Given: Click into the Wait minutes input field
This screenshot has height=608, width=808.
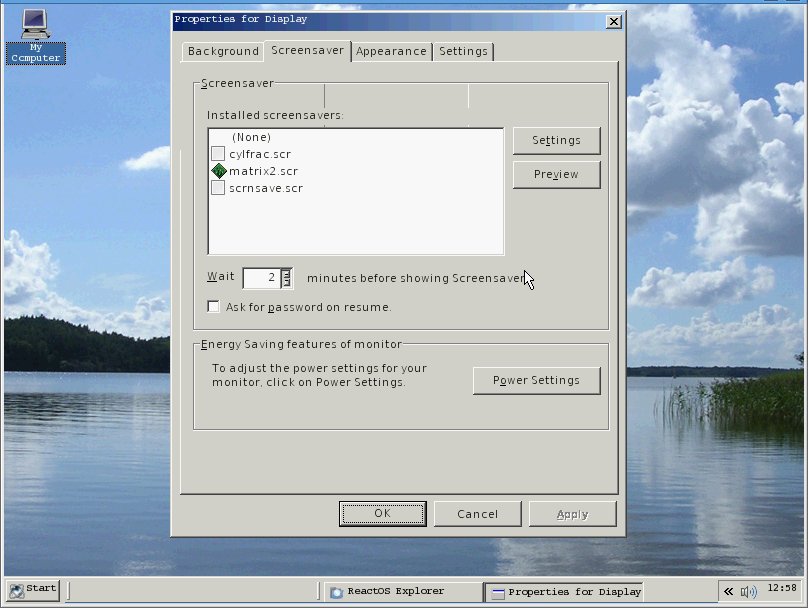Looking at the screenshot, I should [261, 278].
